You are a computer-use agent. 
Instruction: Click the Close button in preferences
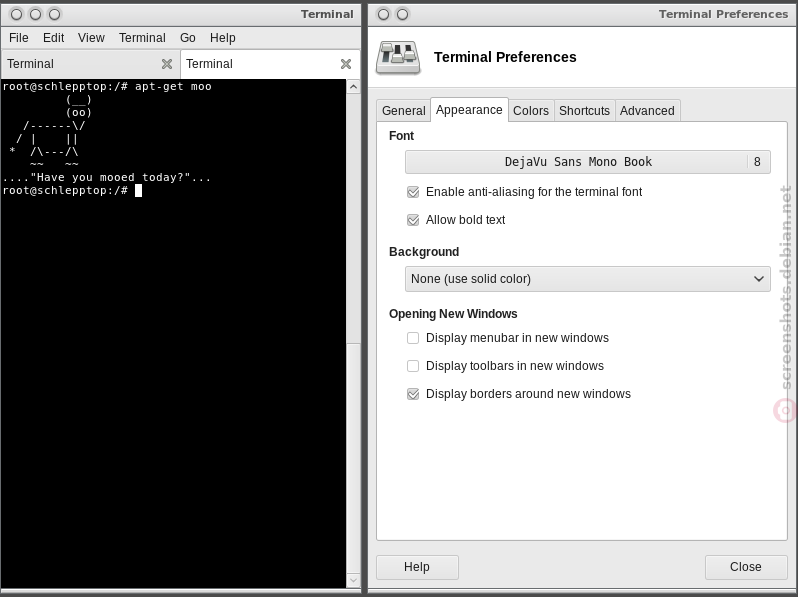point(746,567)
